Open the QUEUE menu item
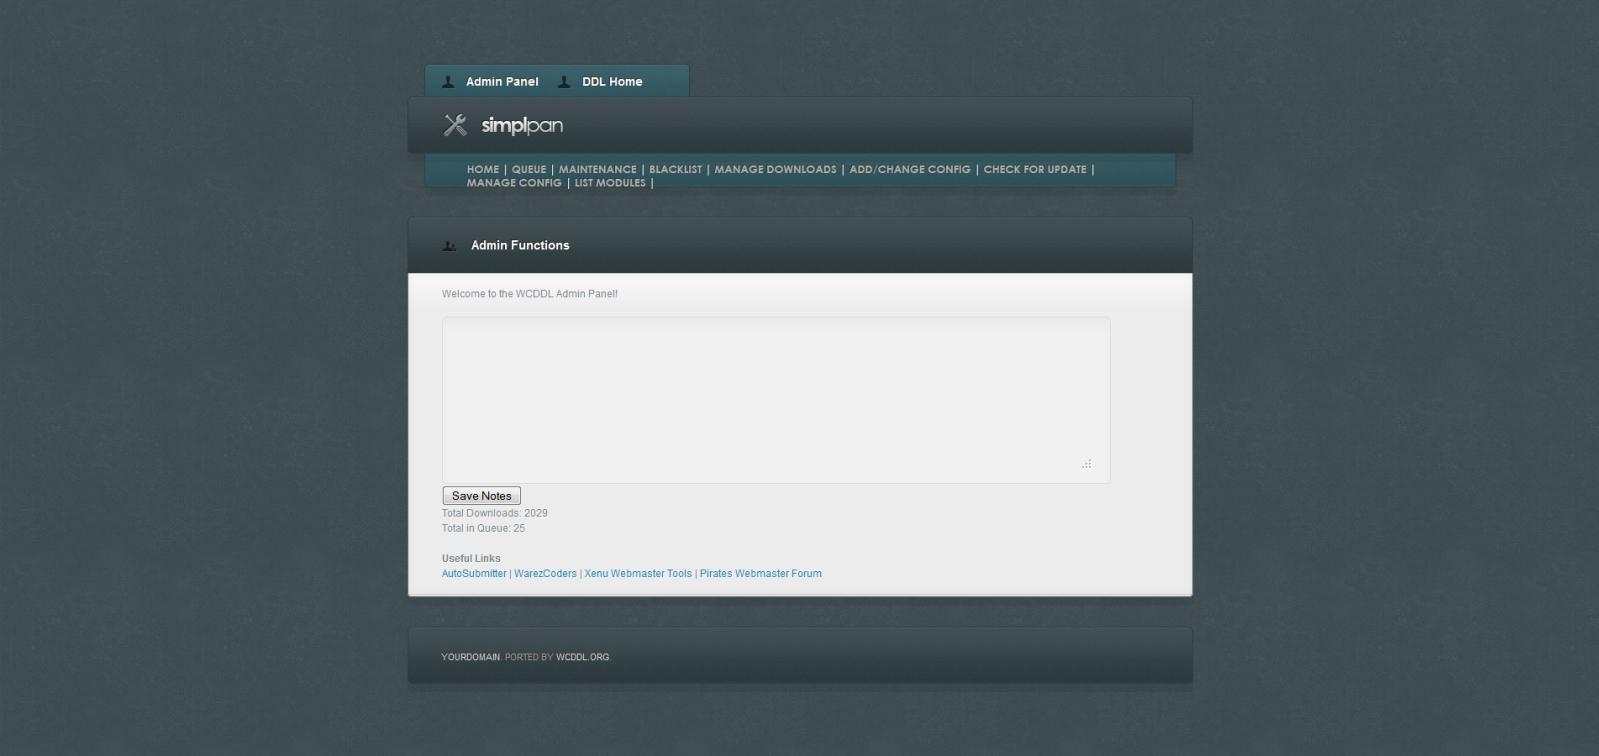 529,170
